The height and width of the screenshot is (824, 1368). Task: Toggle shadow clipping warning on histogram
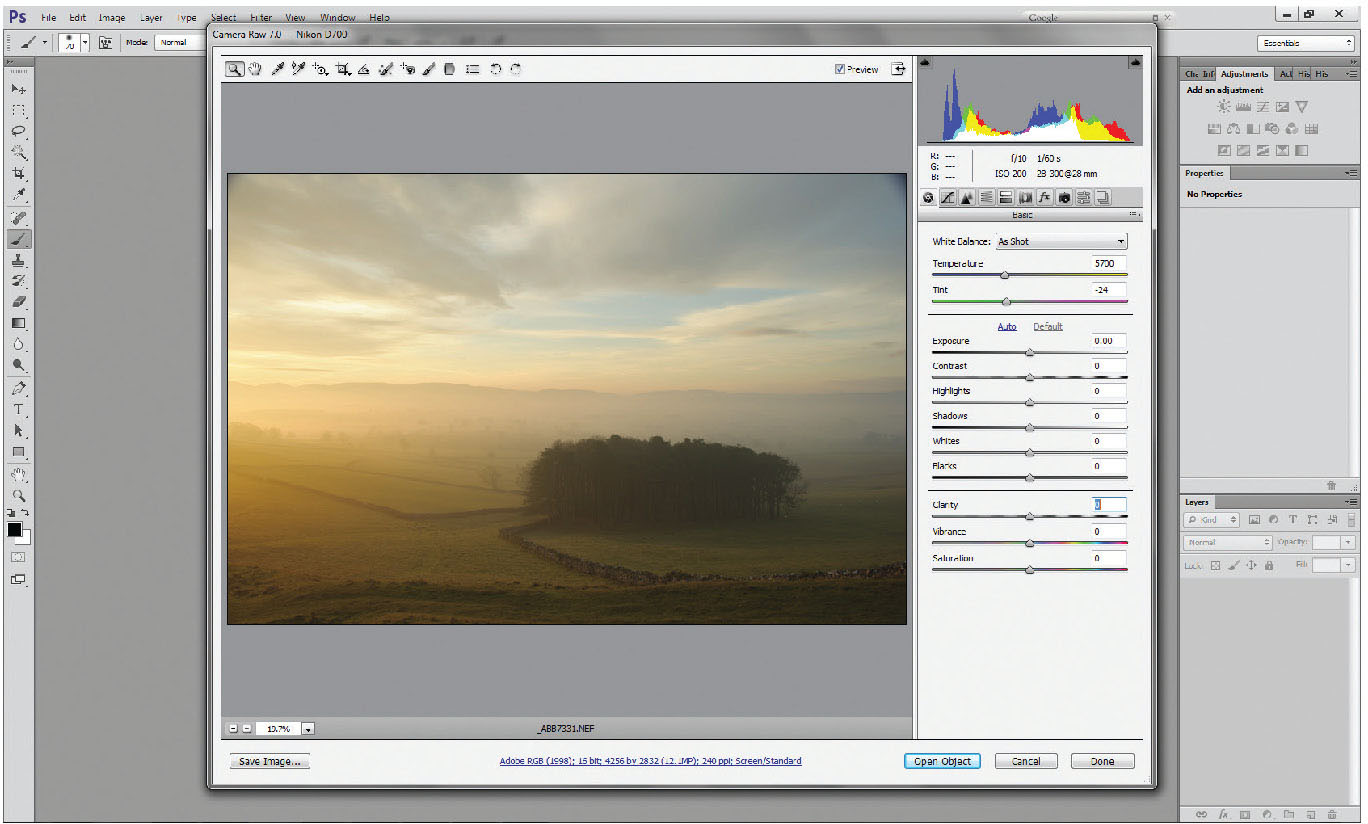[x=926, y=63]
